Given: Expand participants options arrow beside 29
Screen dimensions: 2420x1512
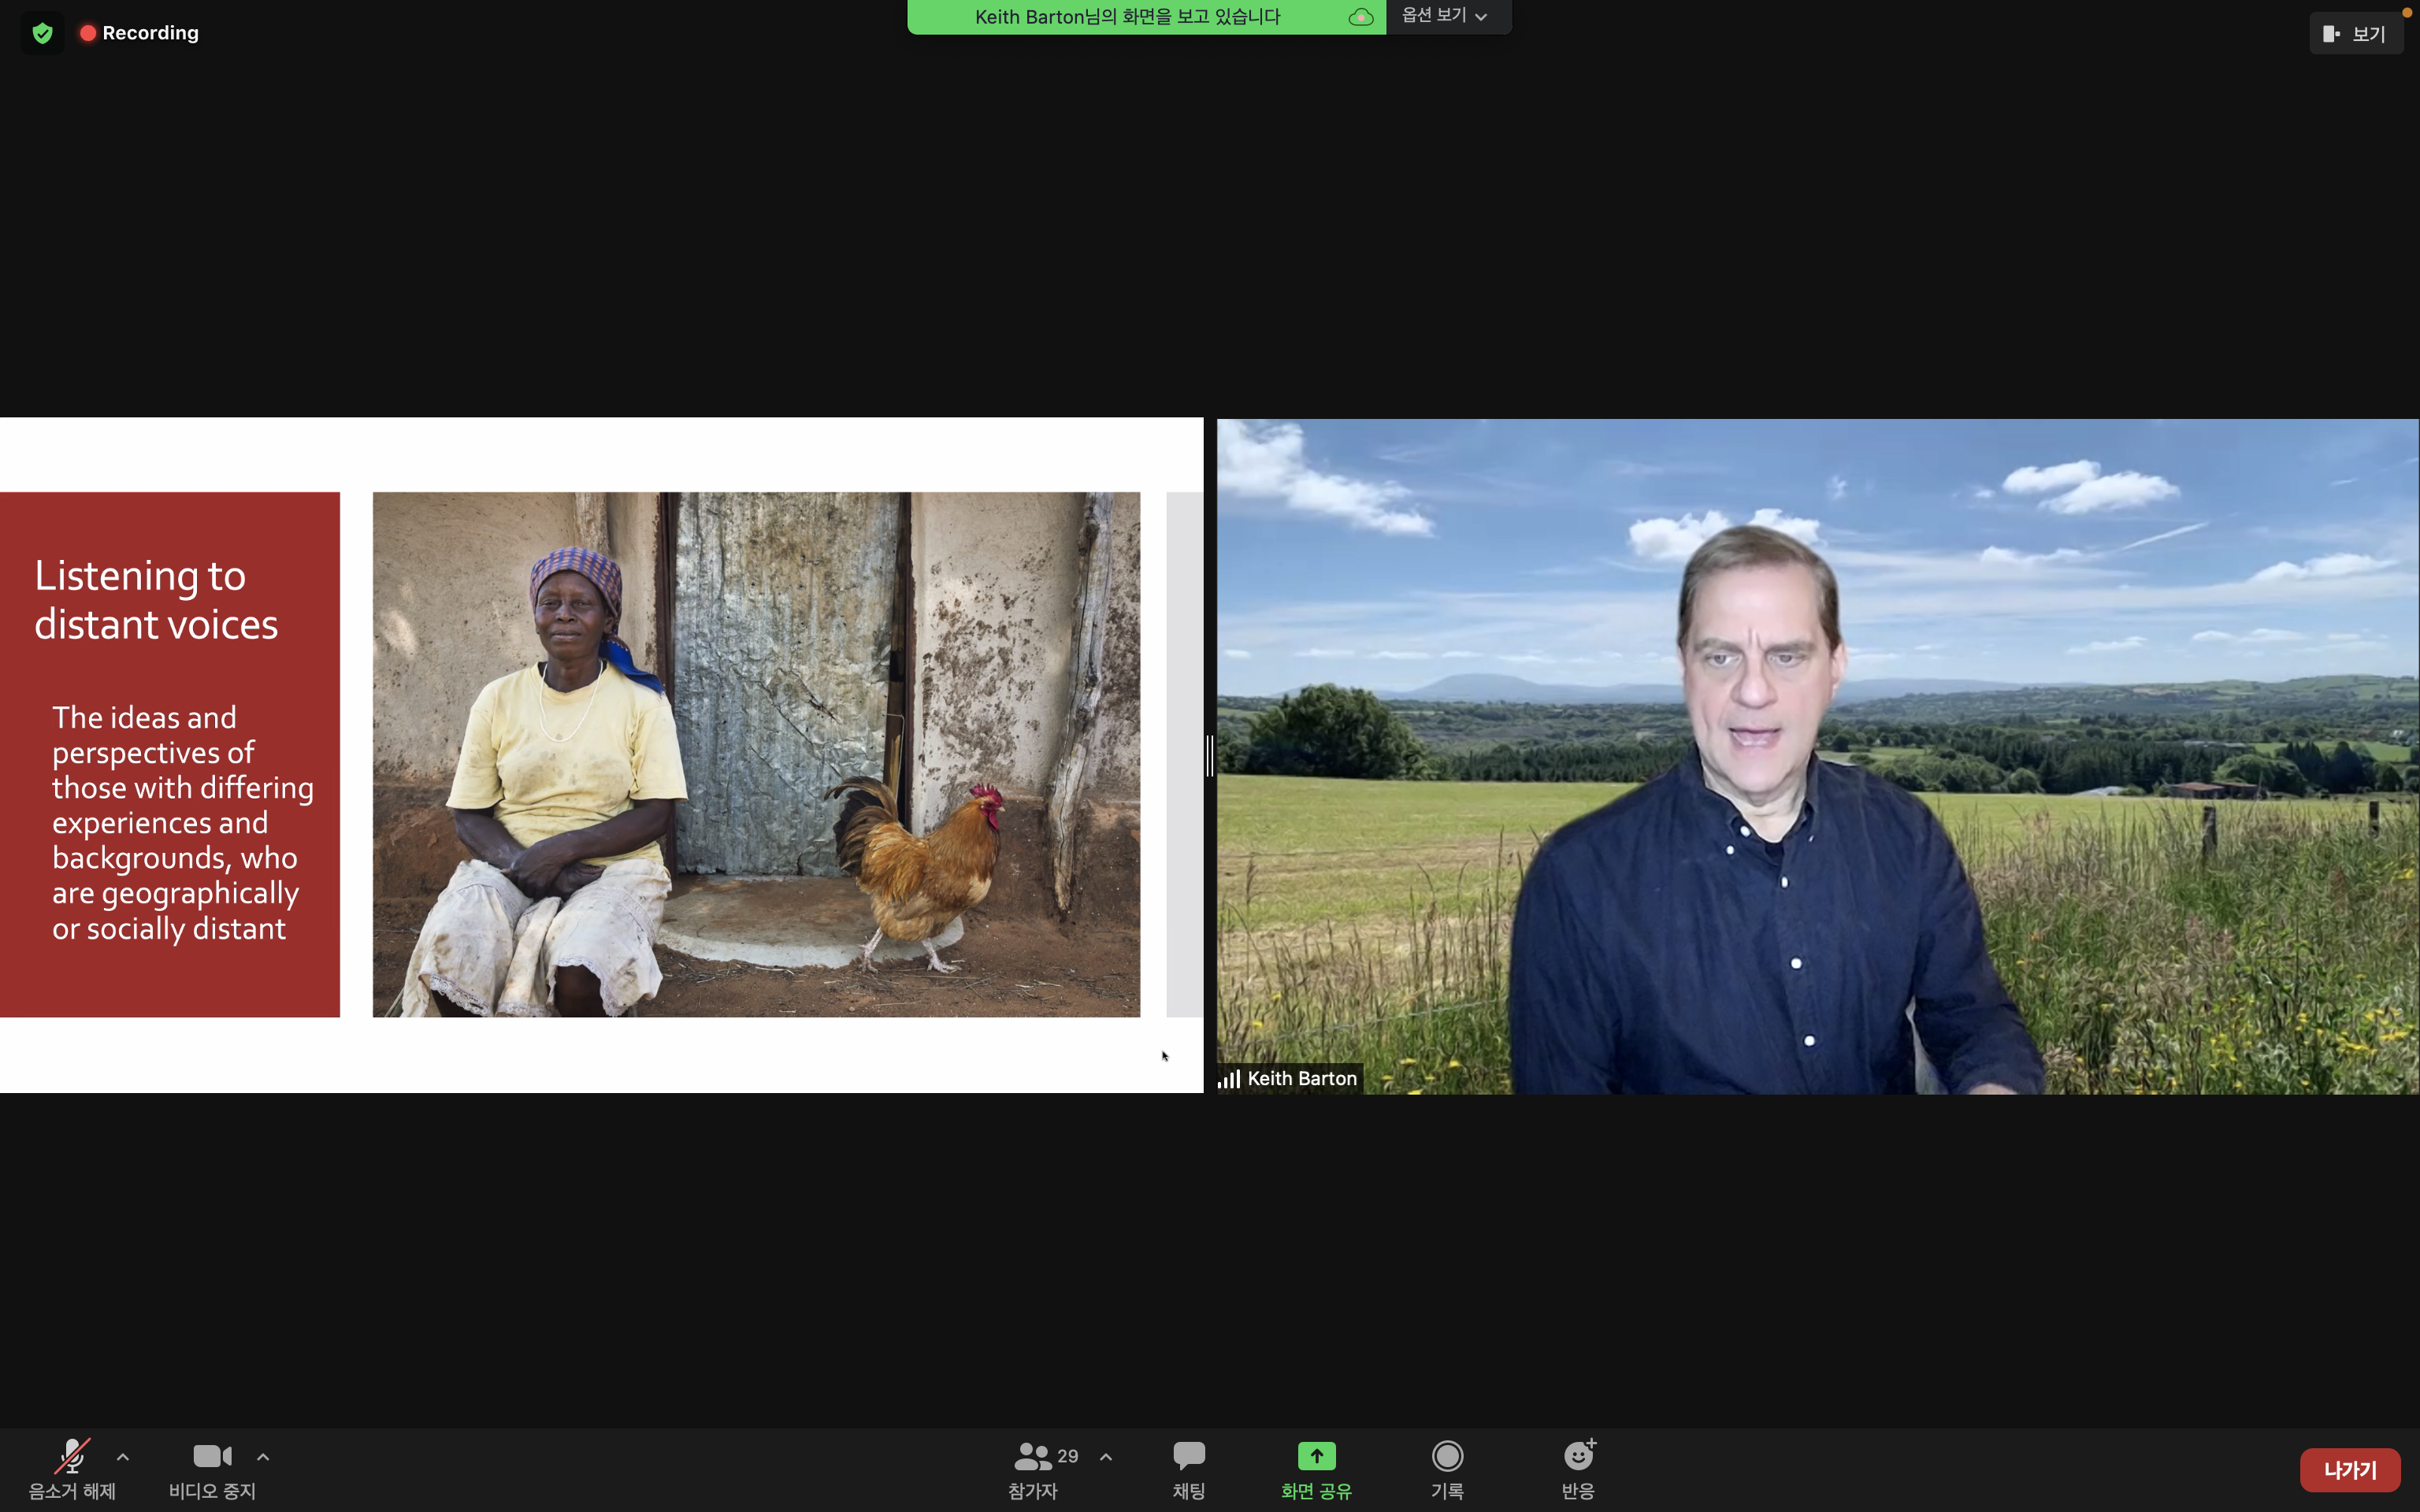Looking at the screenshot, I should [x=1106, y=1457].
